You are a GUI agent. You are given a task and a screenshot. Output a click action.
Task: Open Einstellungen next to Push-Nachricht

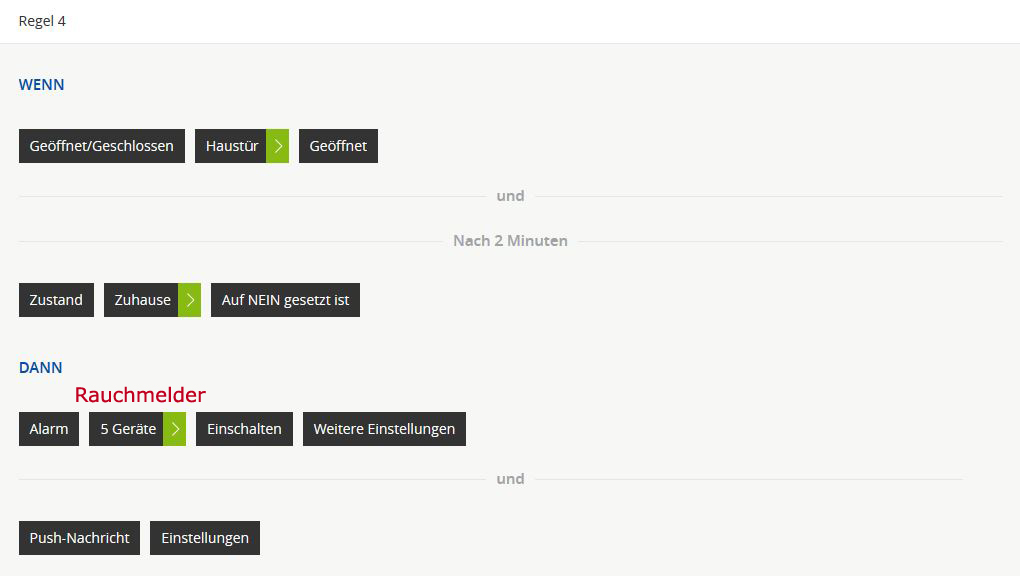tap(205, 538)
